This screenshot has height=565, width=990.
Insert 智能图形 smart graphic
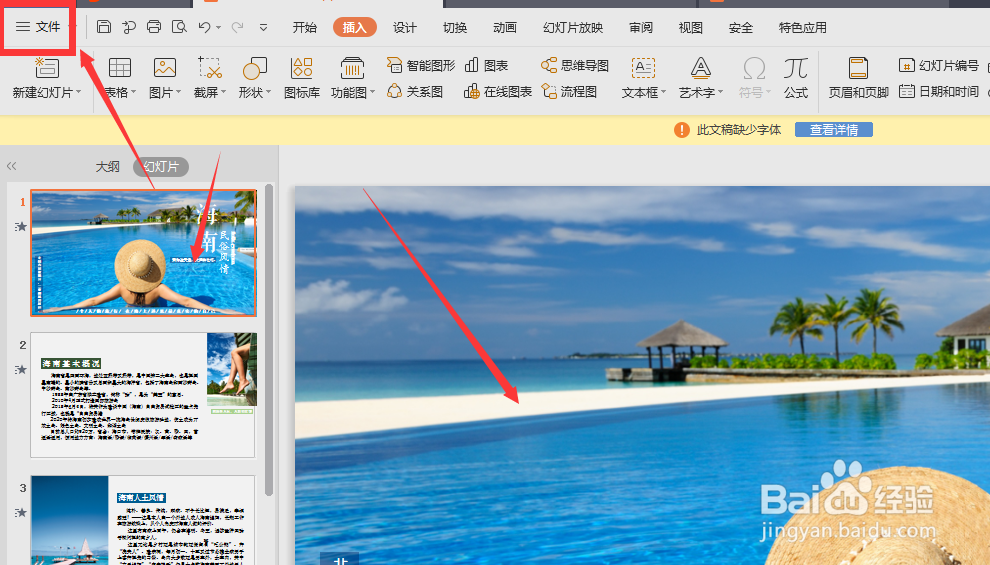(420, 65)
